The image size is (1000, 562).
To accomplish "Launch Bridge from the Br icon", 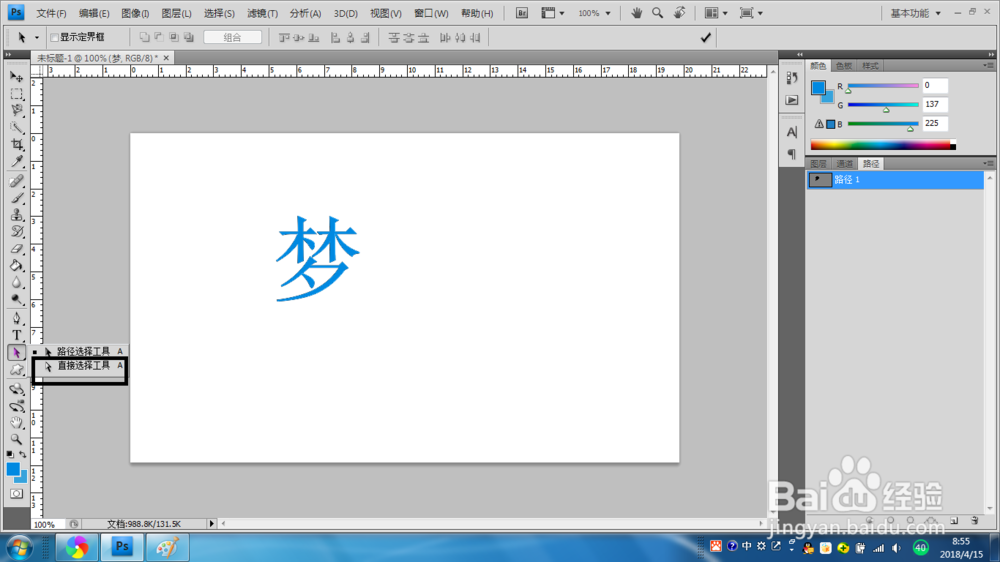I will pyautogui.click(x=522, y=13).
